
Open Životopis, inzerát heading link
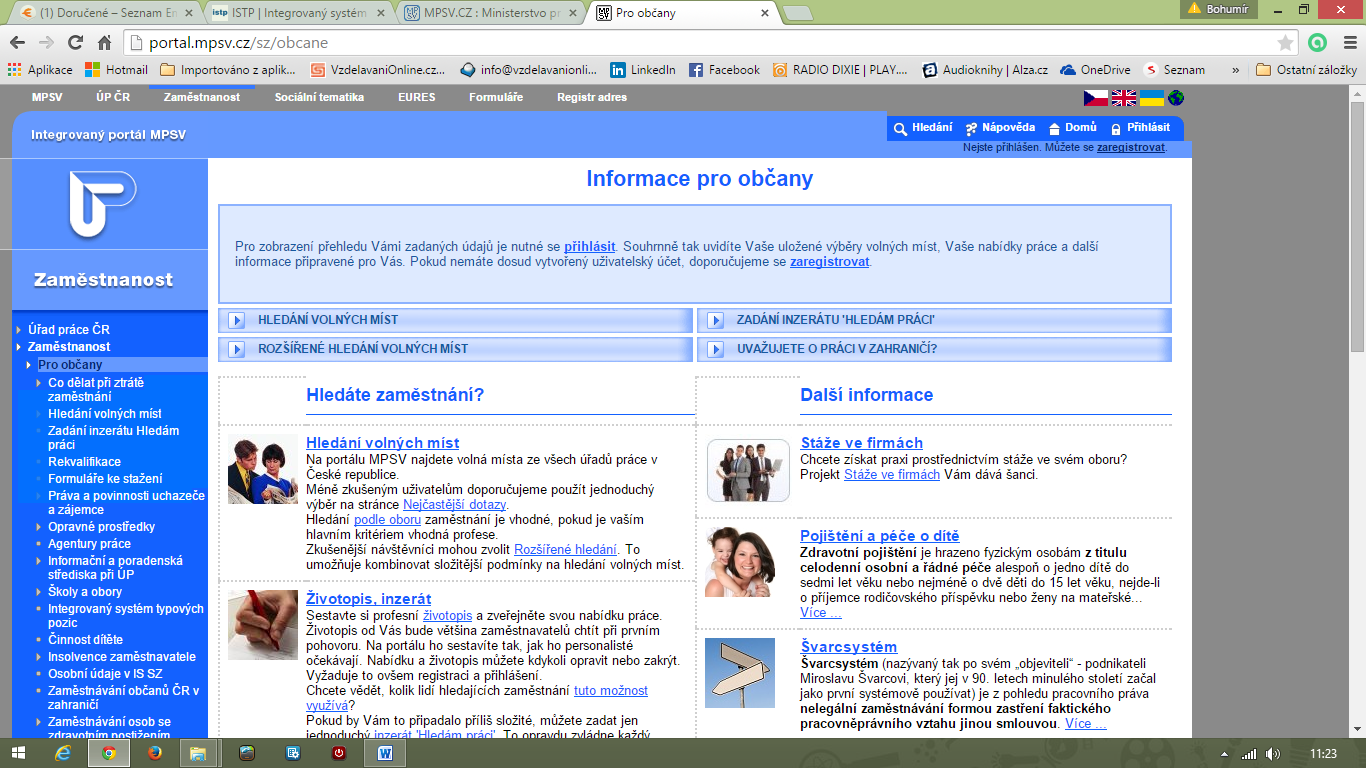[x=369, y=599]
